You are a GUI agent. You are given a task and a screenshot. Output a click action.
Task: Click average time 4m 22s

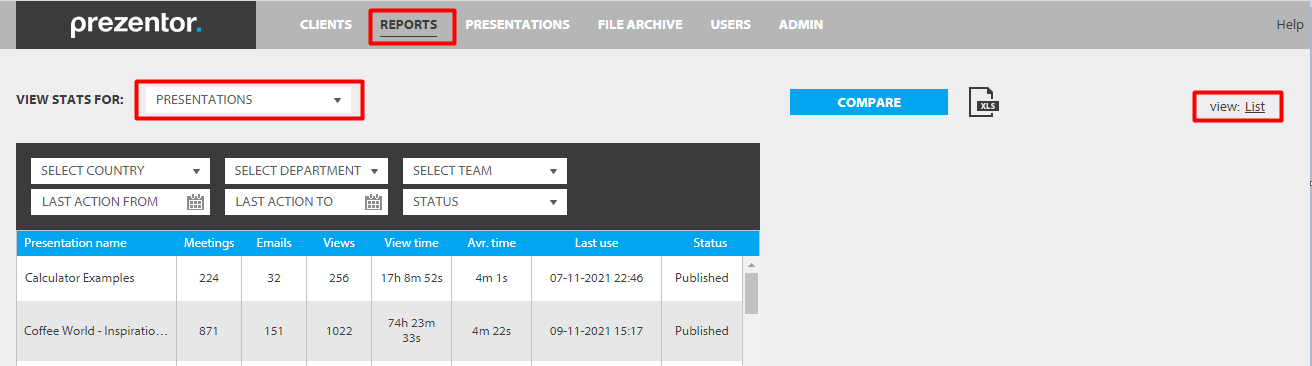click(492, 331)
